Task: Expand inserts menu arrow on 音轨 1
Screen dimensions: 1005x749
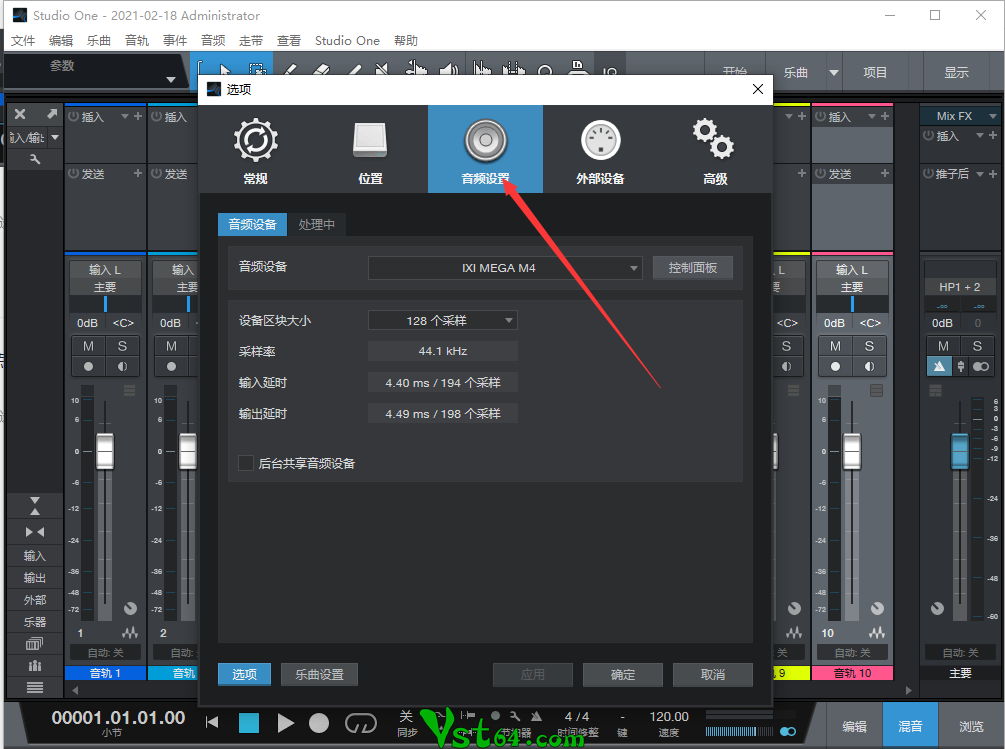Action: coord(125,116)
